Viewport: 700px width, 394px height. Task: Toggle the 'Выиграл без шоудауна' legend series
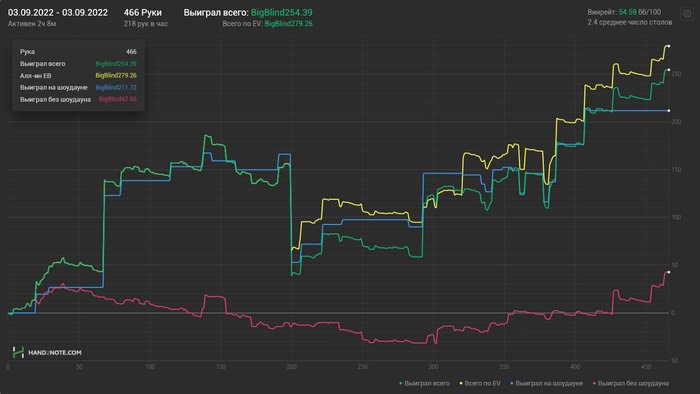pyautogui.click(x=630, y=383)
